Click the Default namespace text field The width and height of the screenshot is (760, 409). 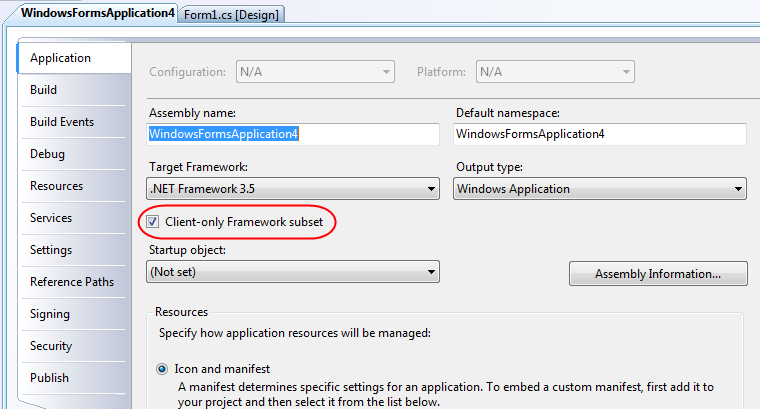pyautogui.click(x=600, y=134)
